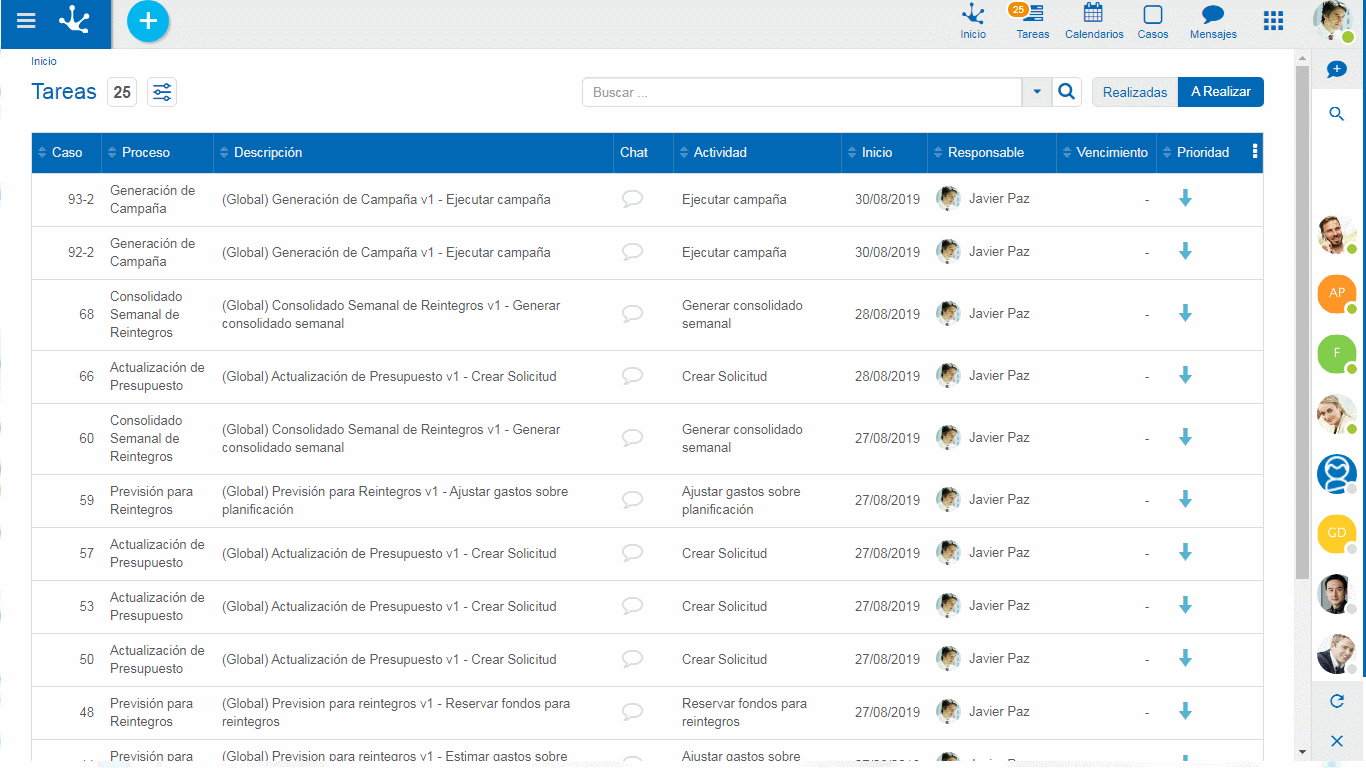Open Mensajes chat bubble icon
This screenshot has height=768, width=1366.
pos(1212,21)
